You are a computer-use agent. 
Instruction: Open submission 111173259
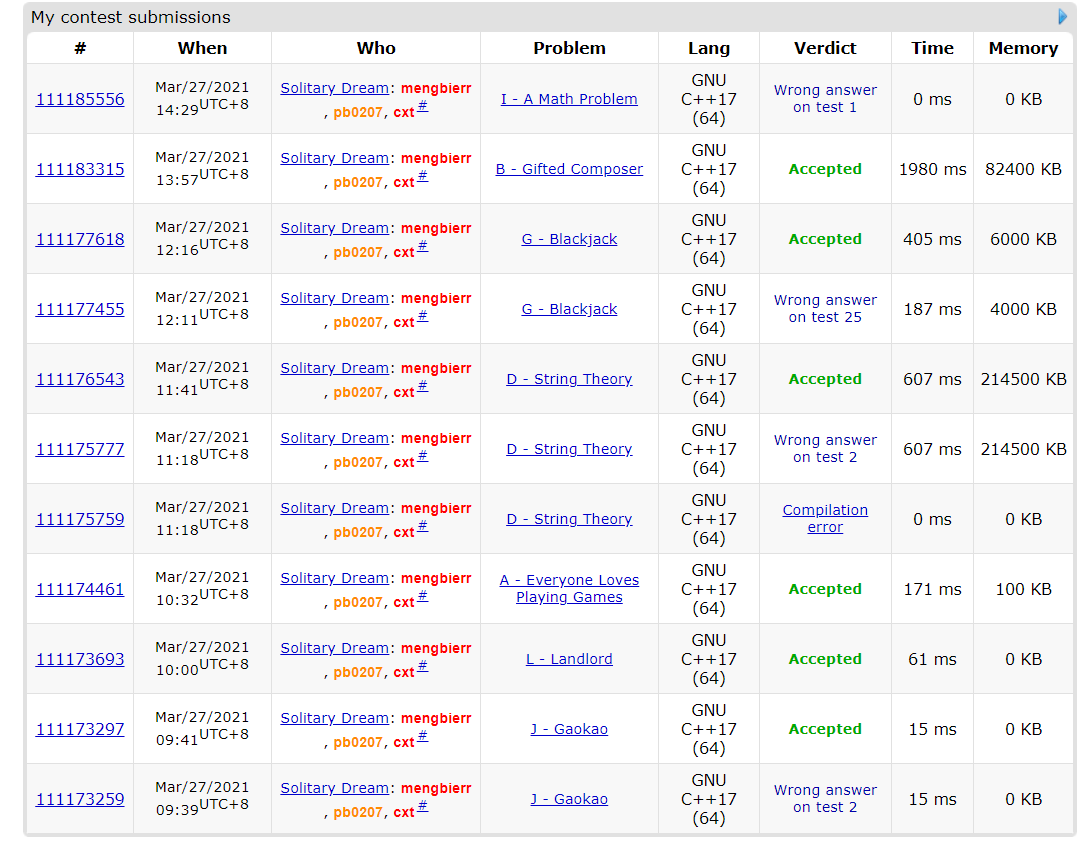pyautogui.click(x=80, y=799)
